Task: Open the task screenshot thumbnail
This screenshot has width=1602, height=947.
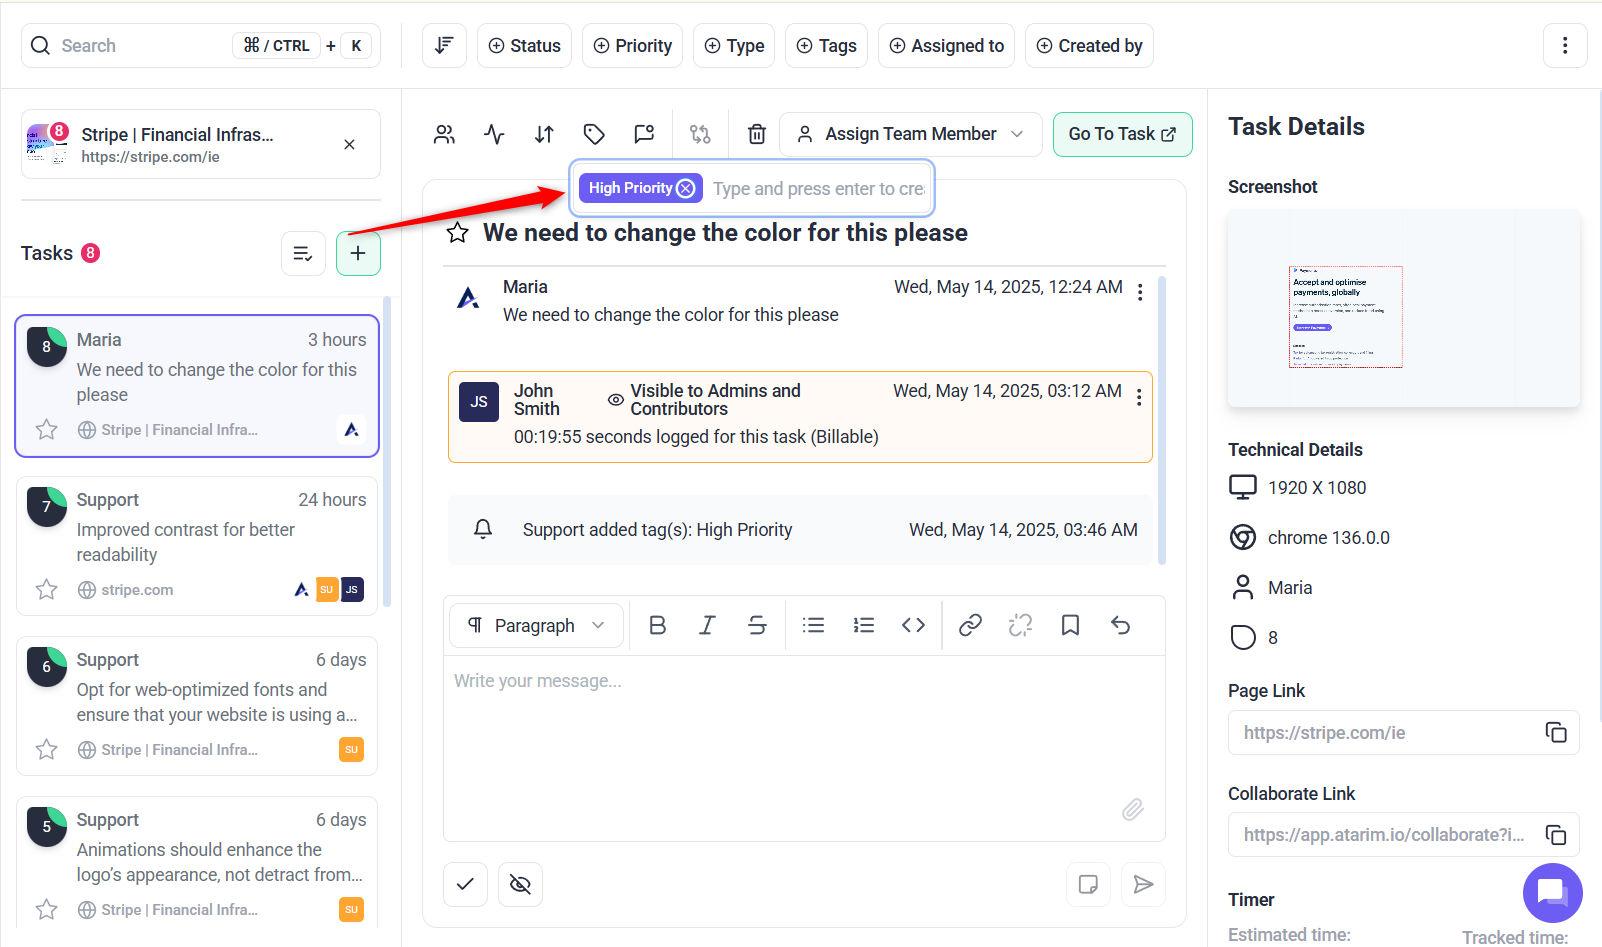Action: [x=1345, y=317]
